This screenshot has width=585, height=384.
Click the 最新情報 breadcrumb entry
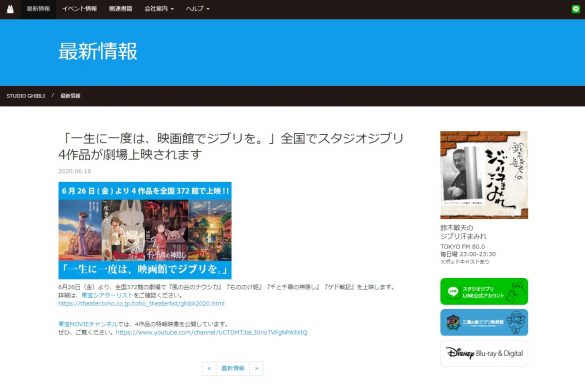[71, 96]
